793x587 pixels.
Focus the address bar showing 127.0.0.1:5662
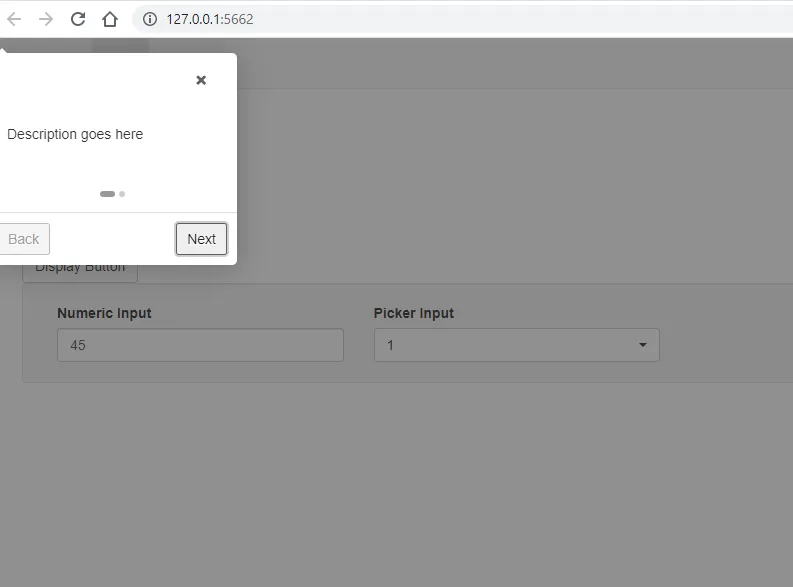463,19
